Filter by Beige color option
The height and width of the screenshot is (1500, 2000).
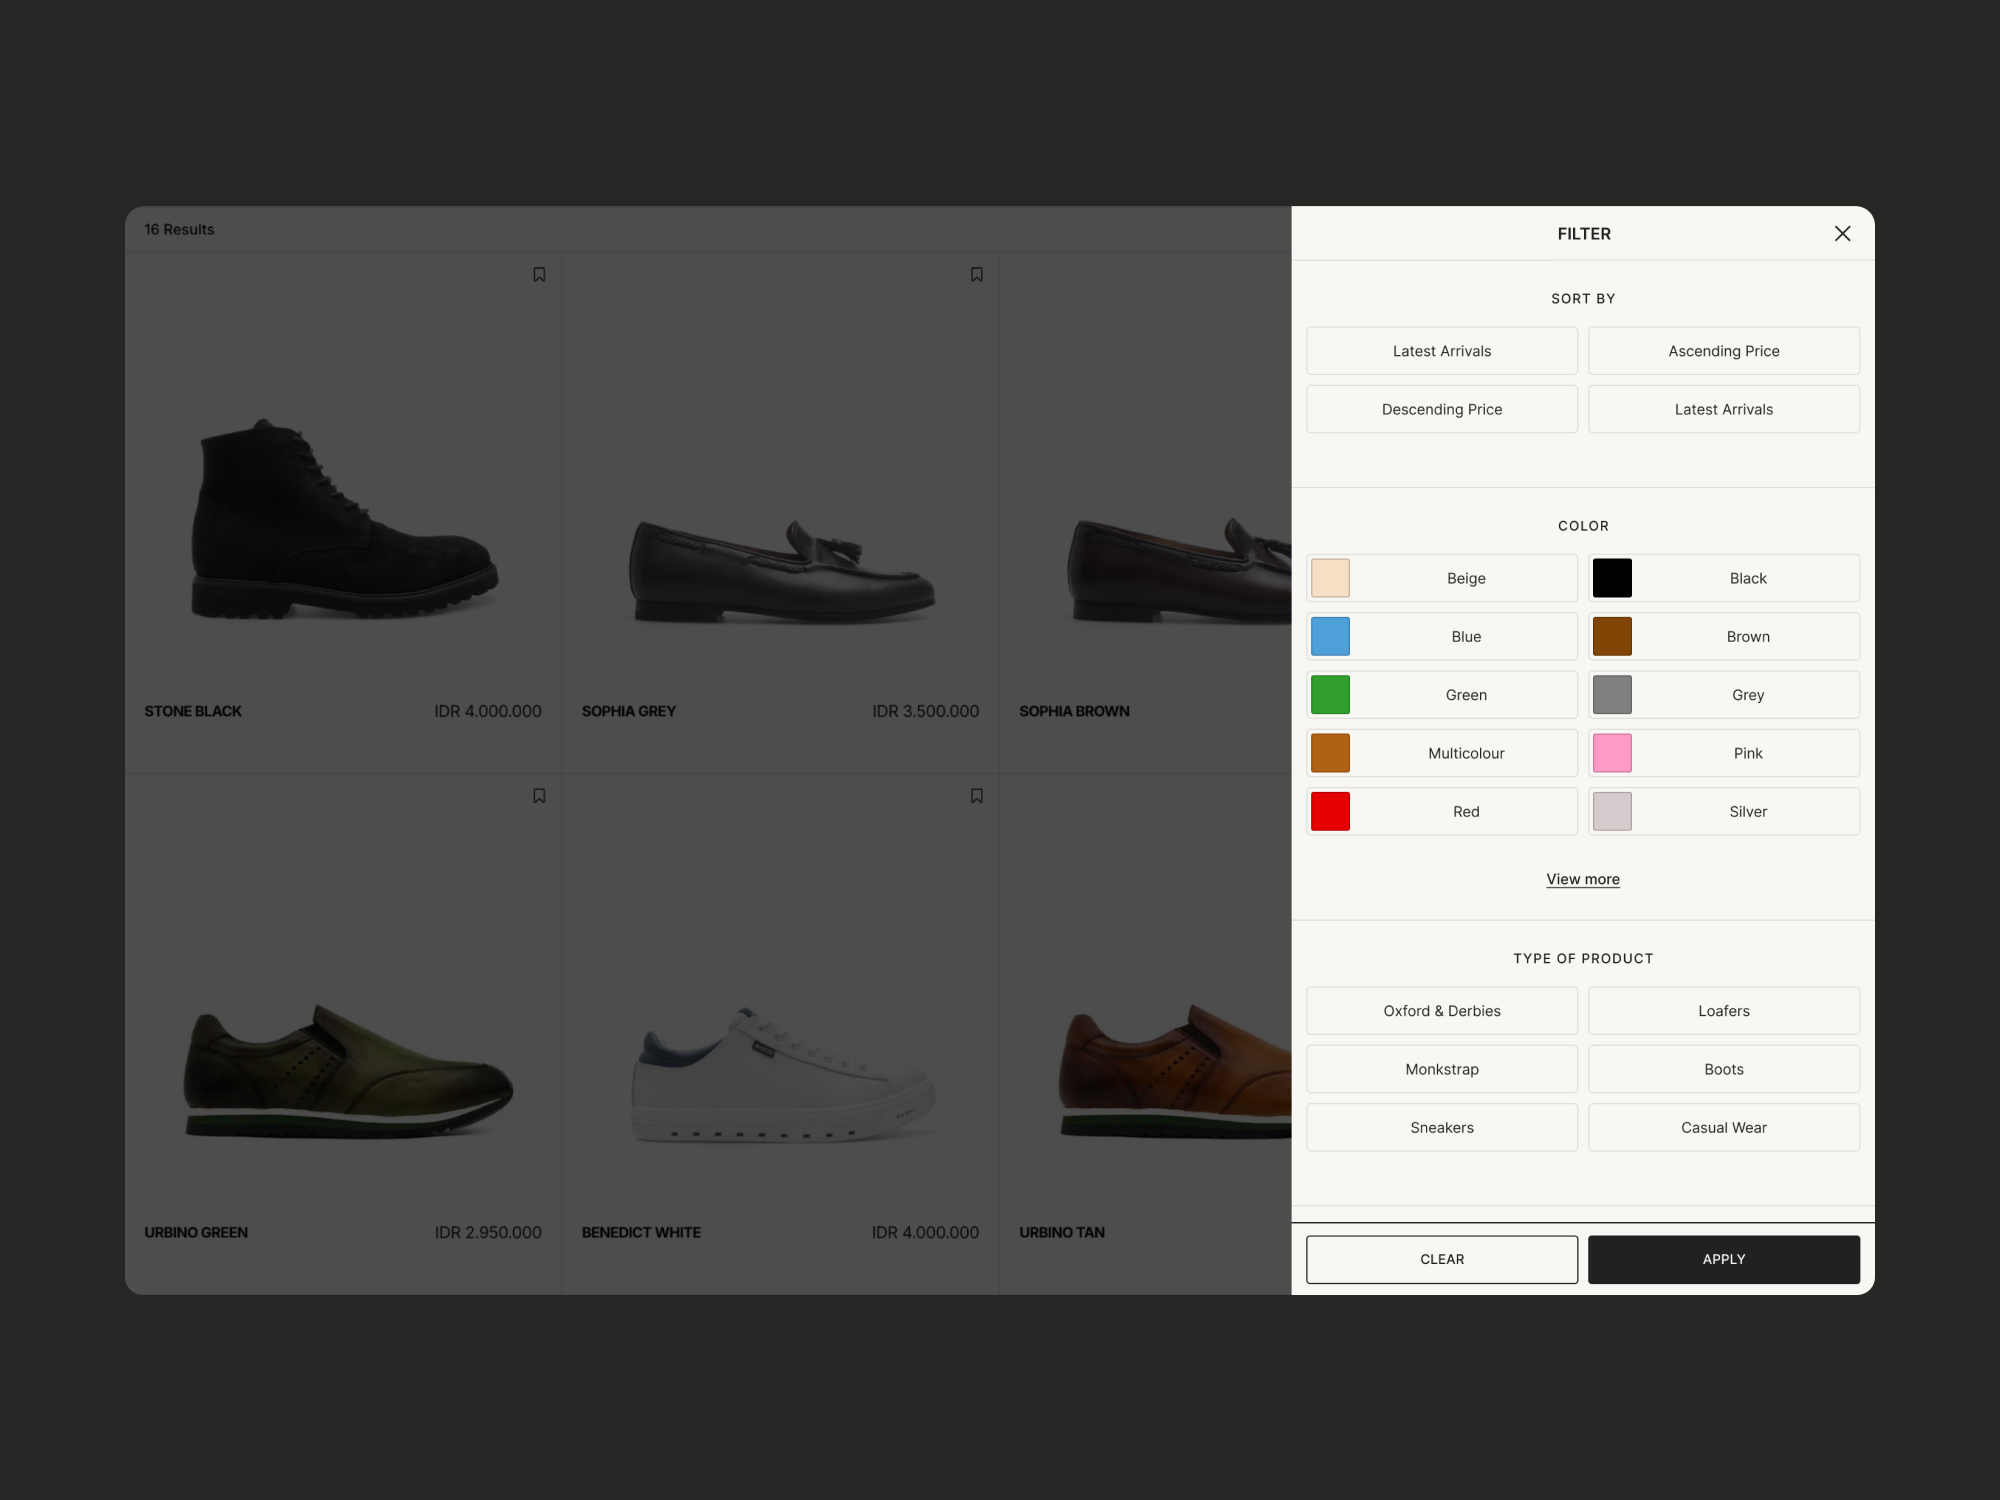[x=1442, y=578]
